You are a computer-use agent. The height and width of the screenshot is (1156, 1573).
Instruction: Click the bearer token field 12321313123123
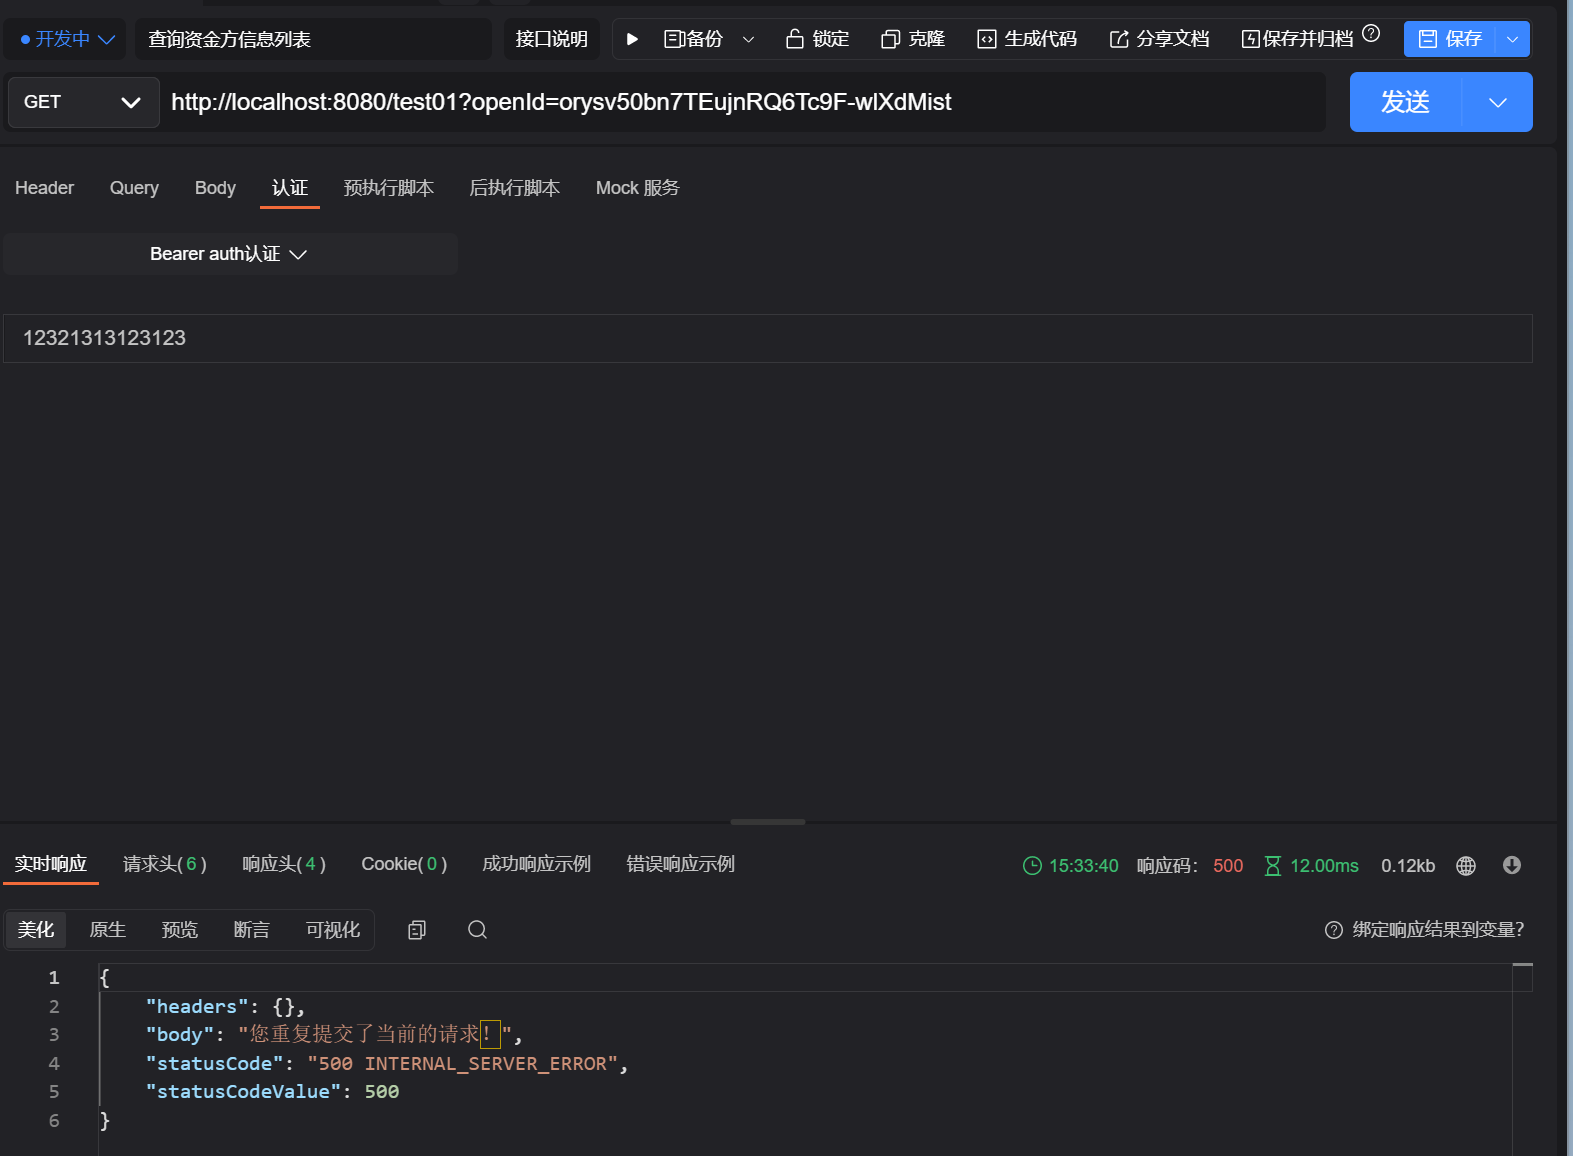point(767,338)
